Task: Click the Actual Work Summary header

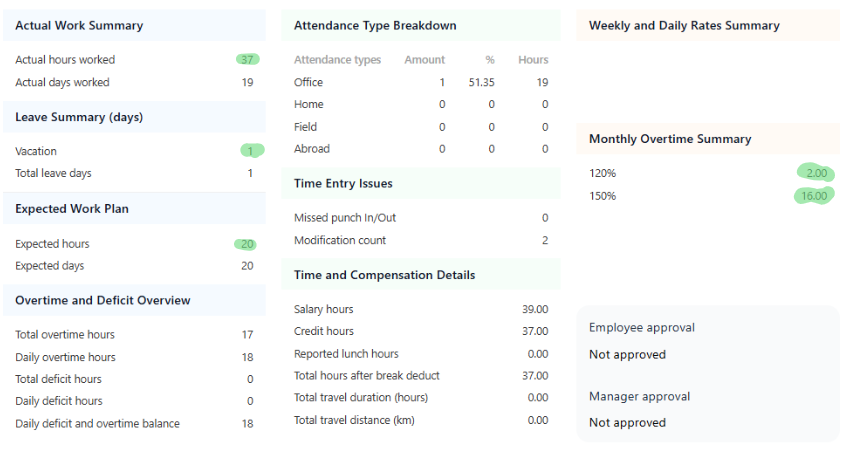Action: coord(79,26)
